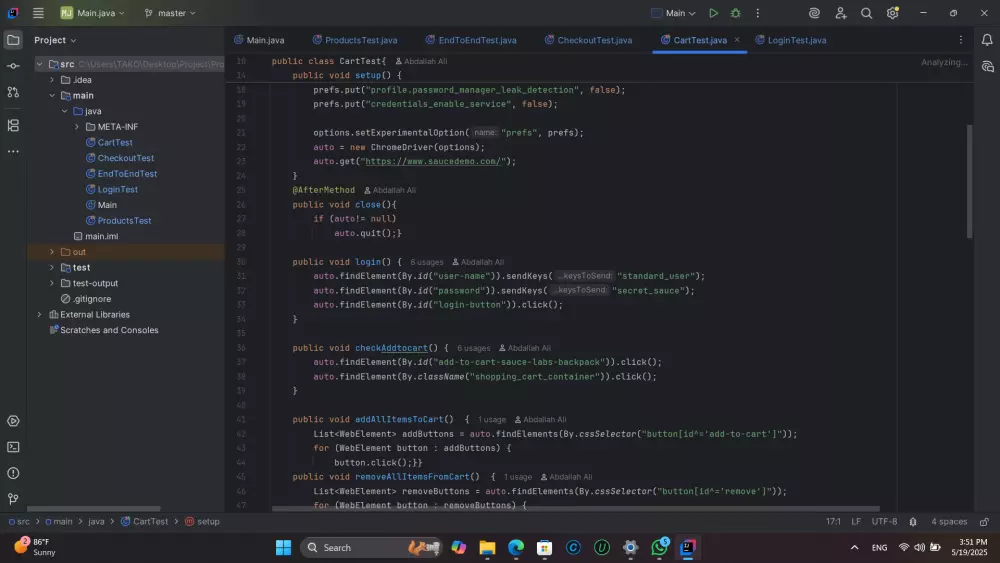Collapse the main folder
1000x563 pixels.
[52, 95]
